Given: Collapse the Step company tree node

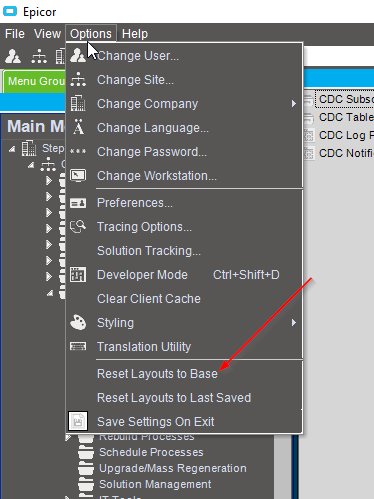Looking at the screenshot, I should [12, 149].
